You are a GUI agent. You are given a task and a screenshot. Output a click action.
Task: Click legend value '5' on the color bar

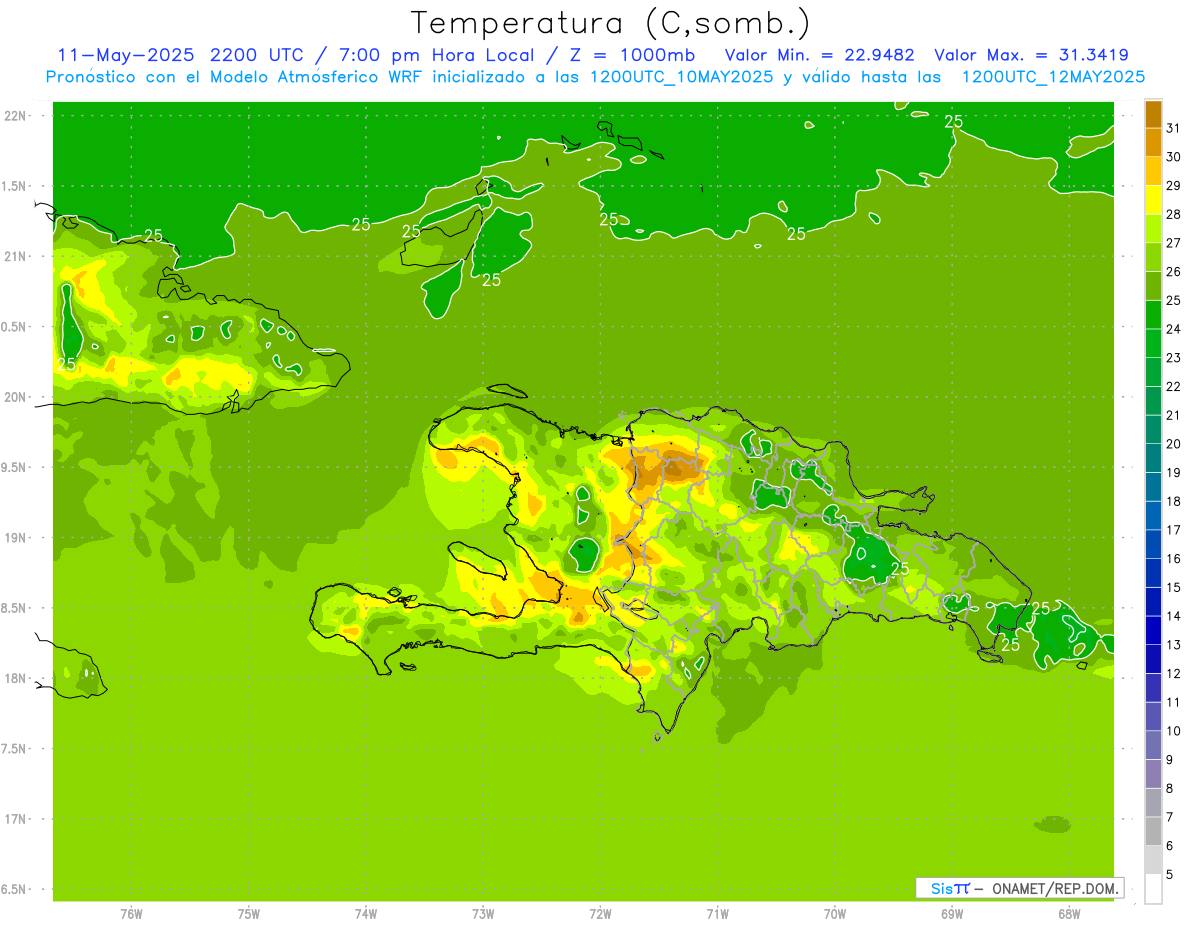1170,874
